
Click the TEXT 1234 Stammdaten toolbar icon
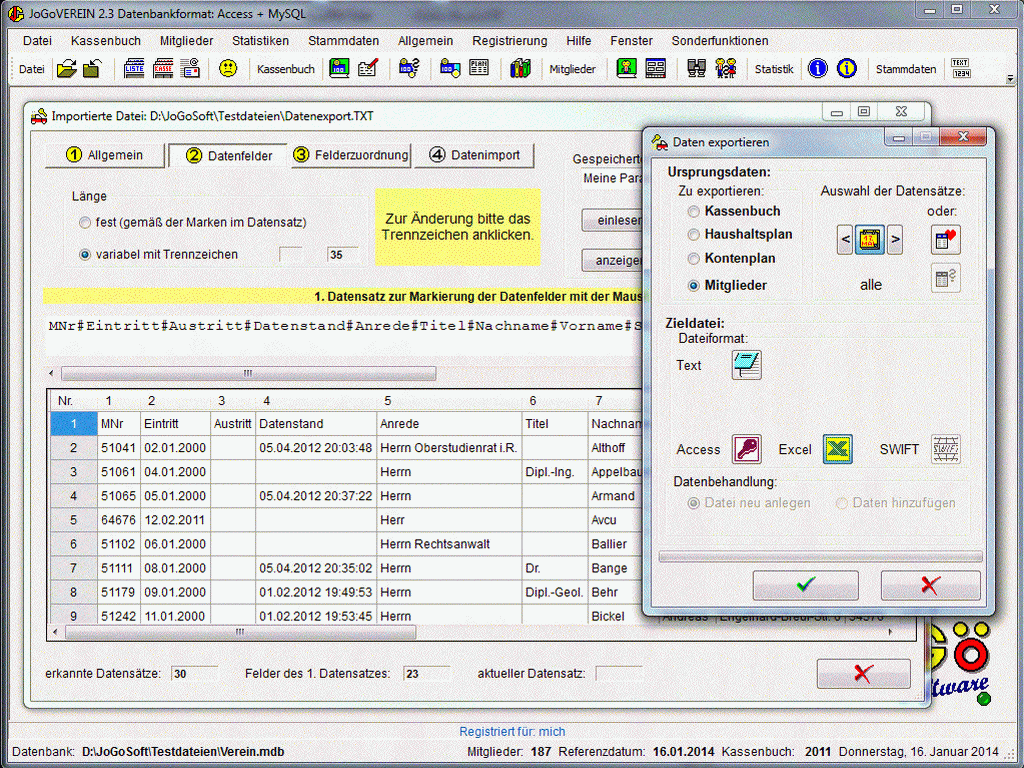tap(961, 69)
